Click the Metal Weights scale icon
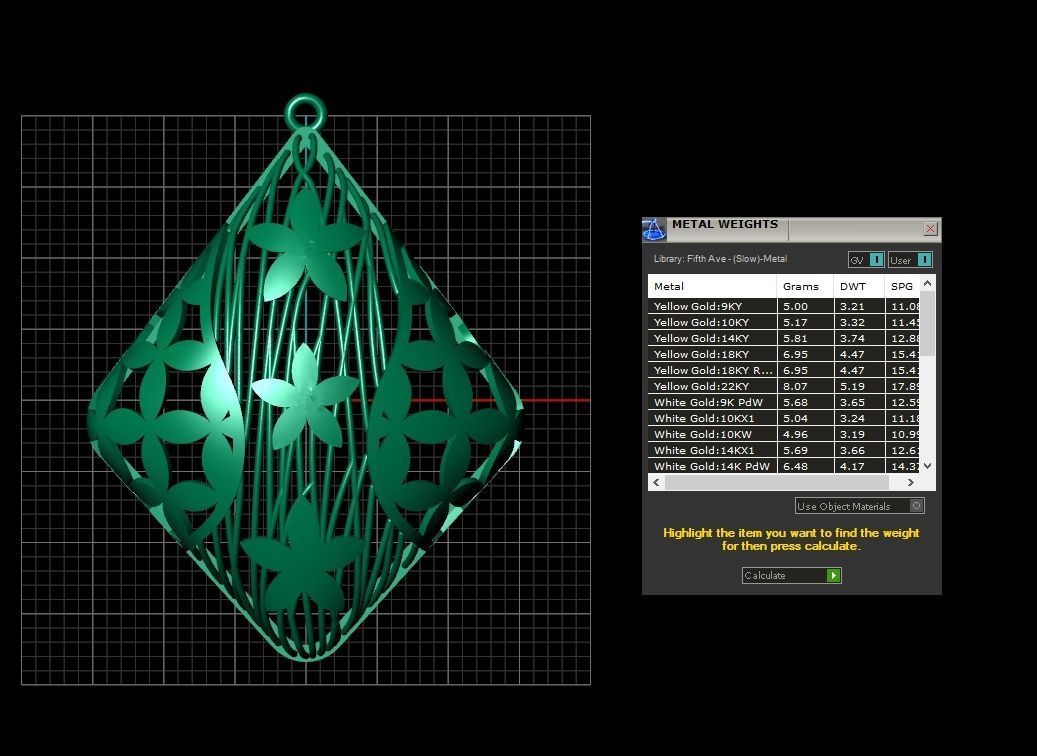Image resolution: width=1037 pixels, height=756 pixels. tap(653, 230)
